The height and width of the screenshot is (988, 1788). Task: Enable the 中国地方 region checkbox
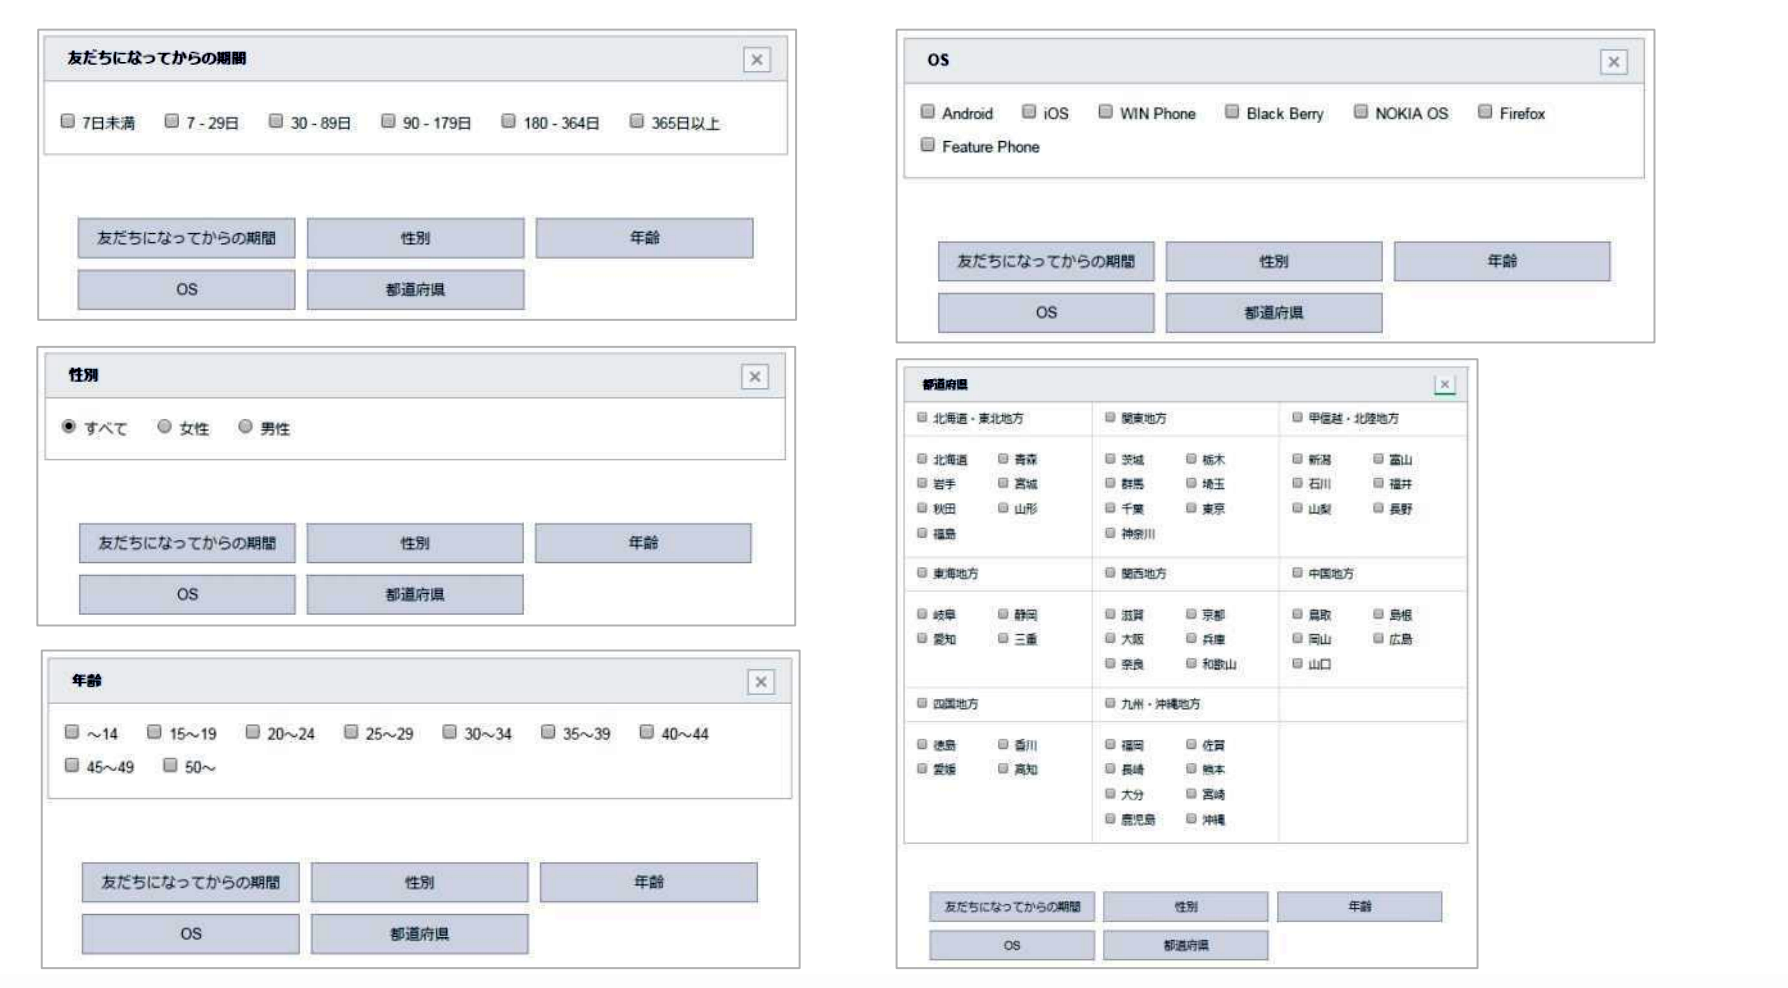pyautogui.click(x=1297, y=572)
